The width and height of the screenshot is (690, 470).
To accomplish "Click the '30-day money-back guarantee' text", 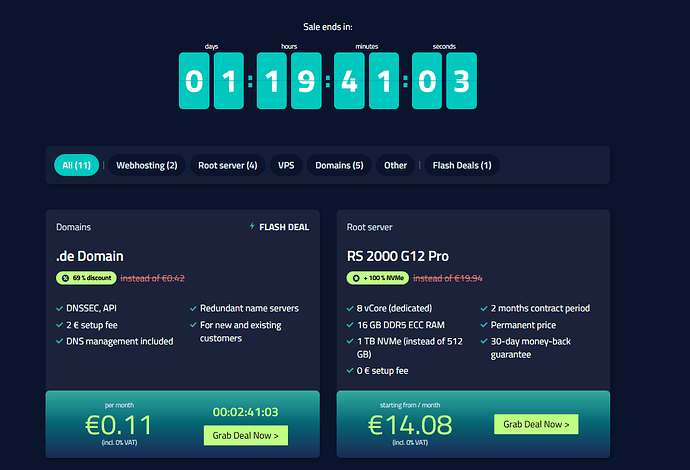I will pos(531,348).
